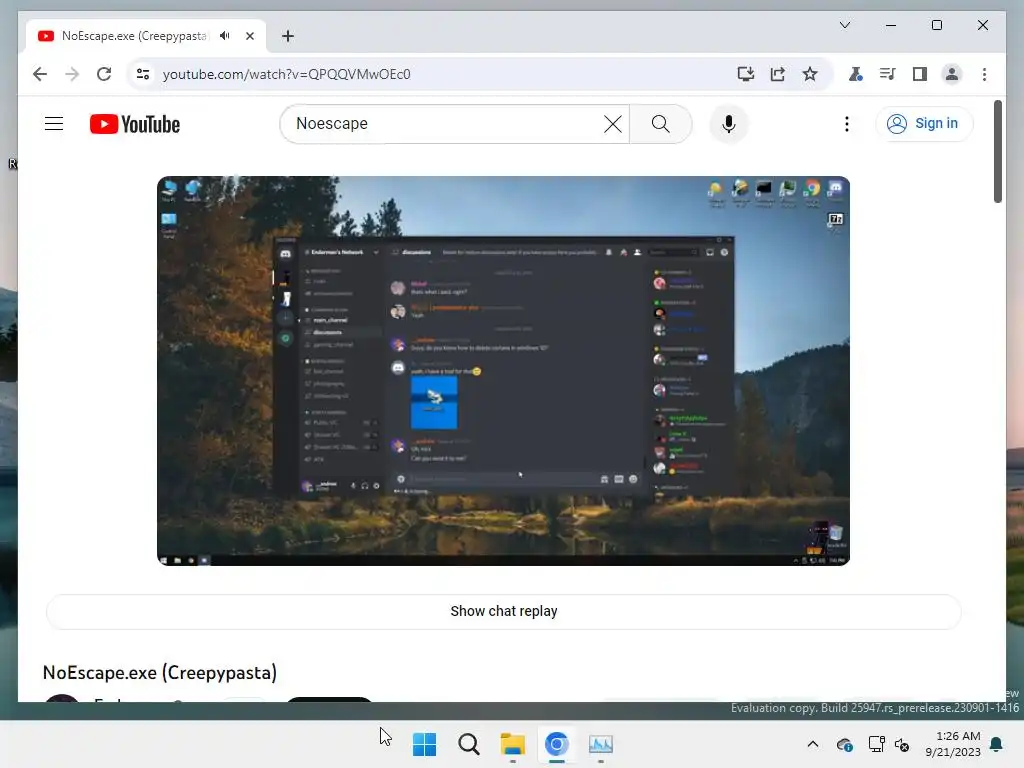Open Windows Start menu

click(424, 744)
